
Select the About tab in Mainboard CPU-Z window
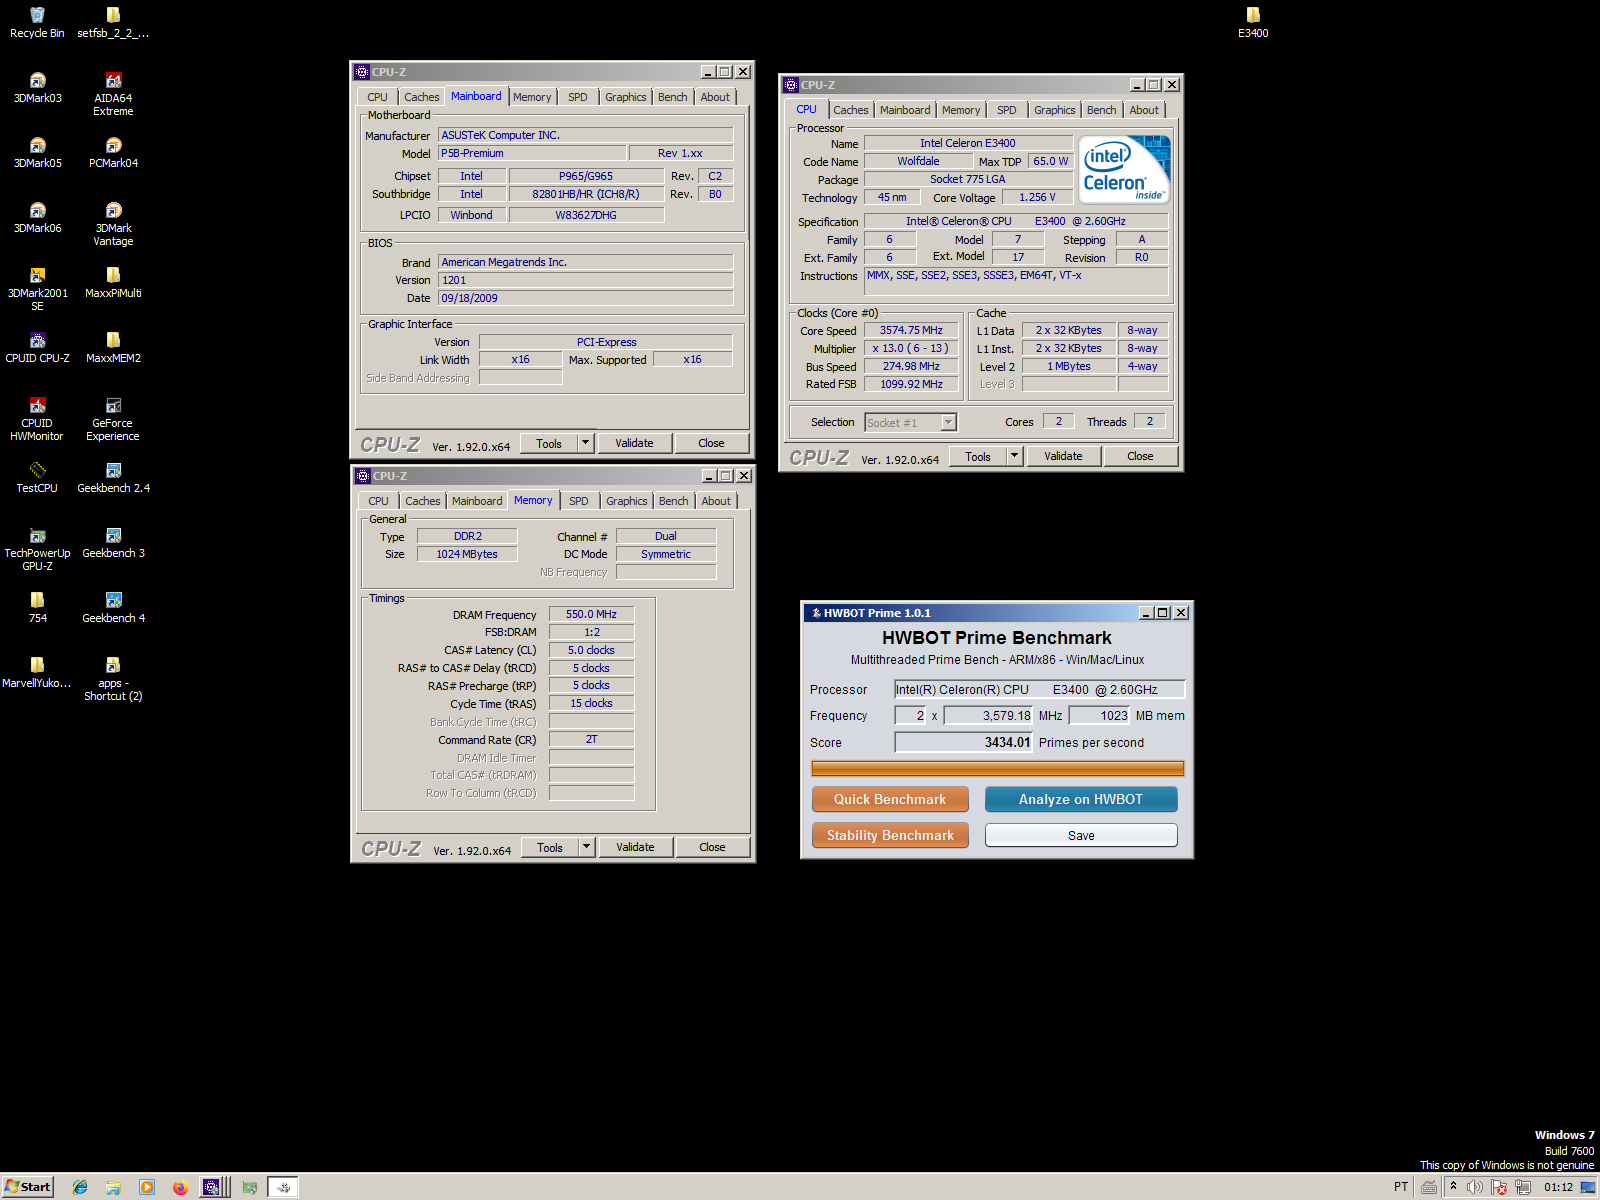point(715,97)
